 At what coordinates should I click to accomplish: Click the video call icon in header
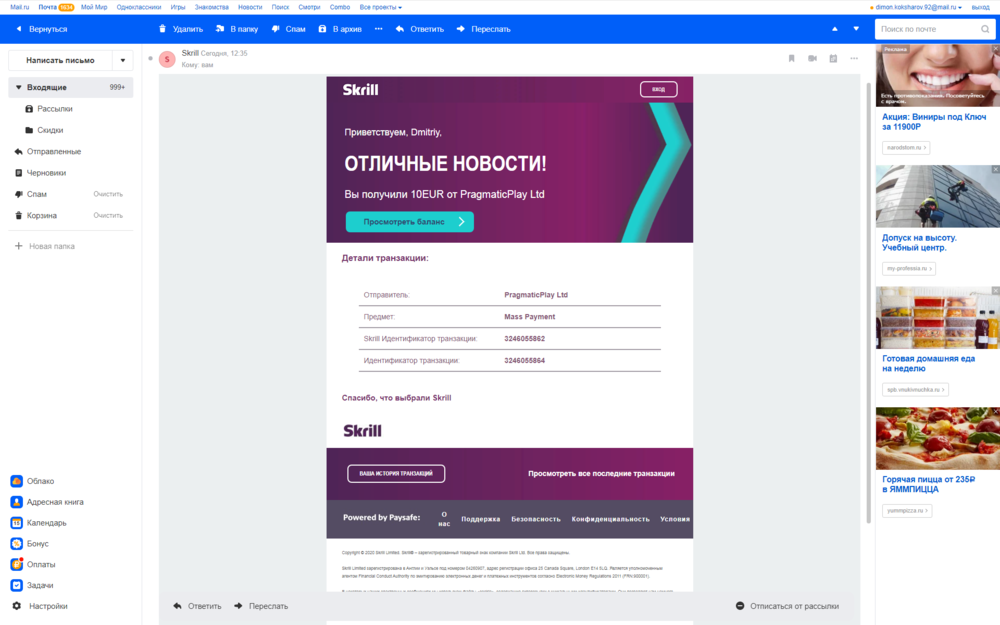[812, 58]
